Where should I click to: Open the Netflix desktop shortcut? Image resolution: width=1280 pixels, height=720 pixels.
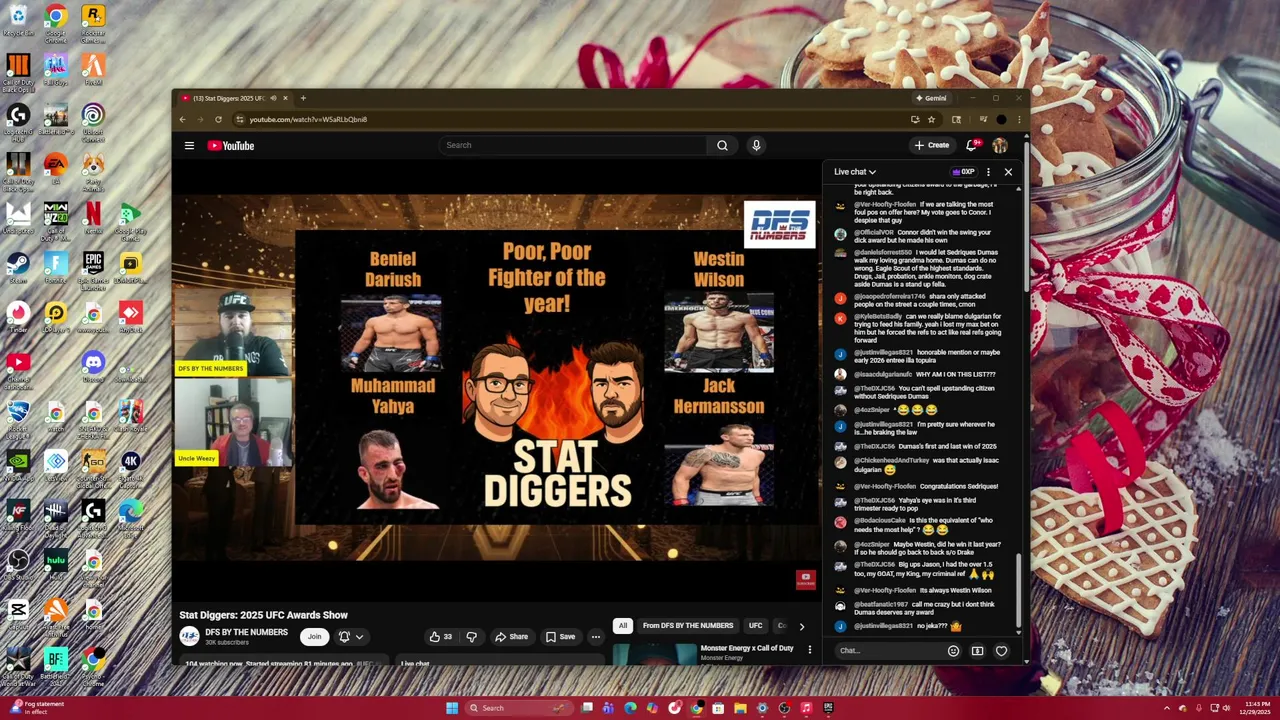[93, 216]
